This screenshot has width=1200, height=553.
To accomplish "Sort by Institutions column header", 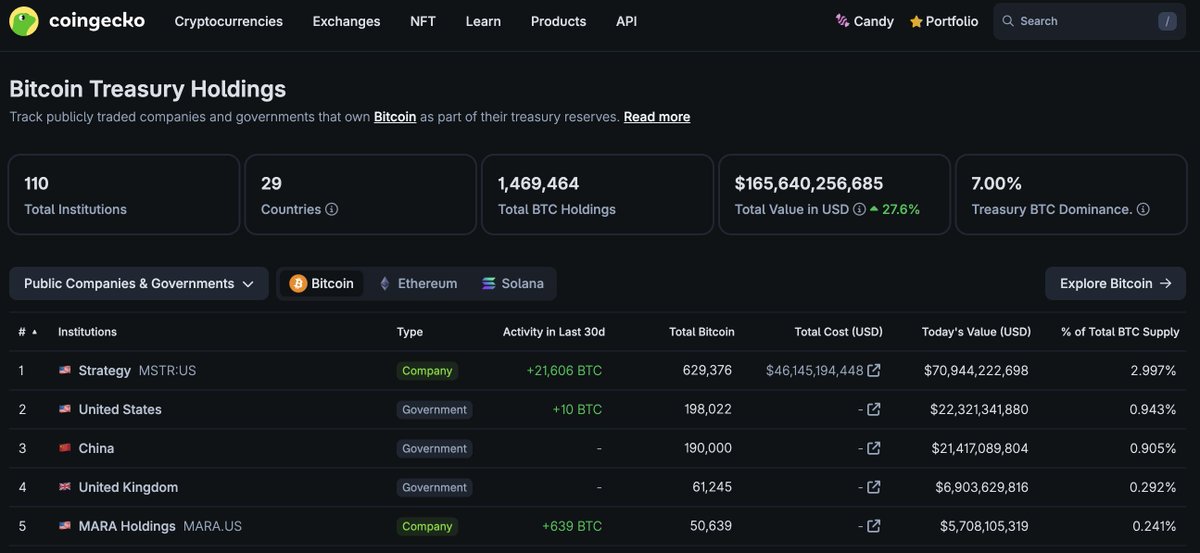I will tap(87, 332).
